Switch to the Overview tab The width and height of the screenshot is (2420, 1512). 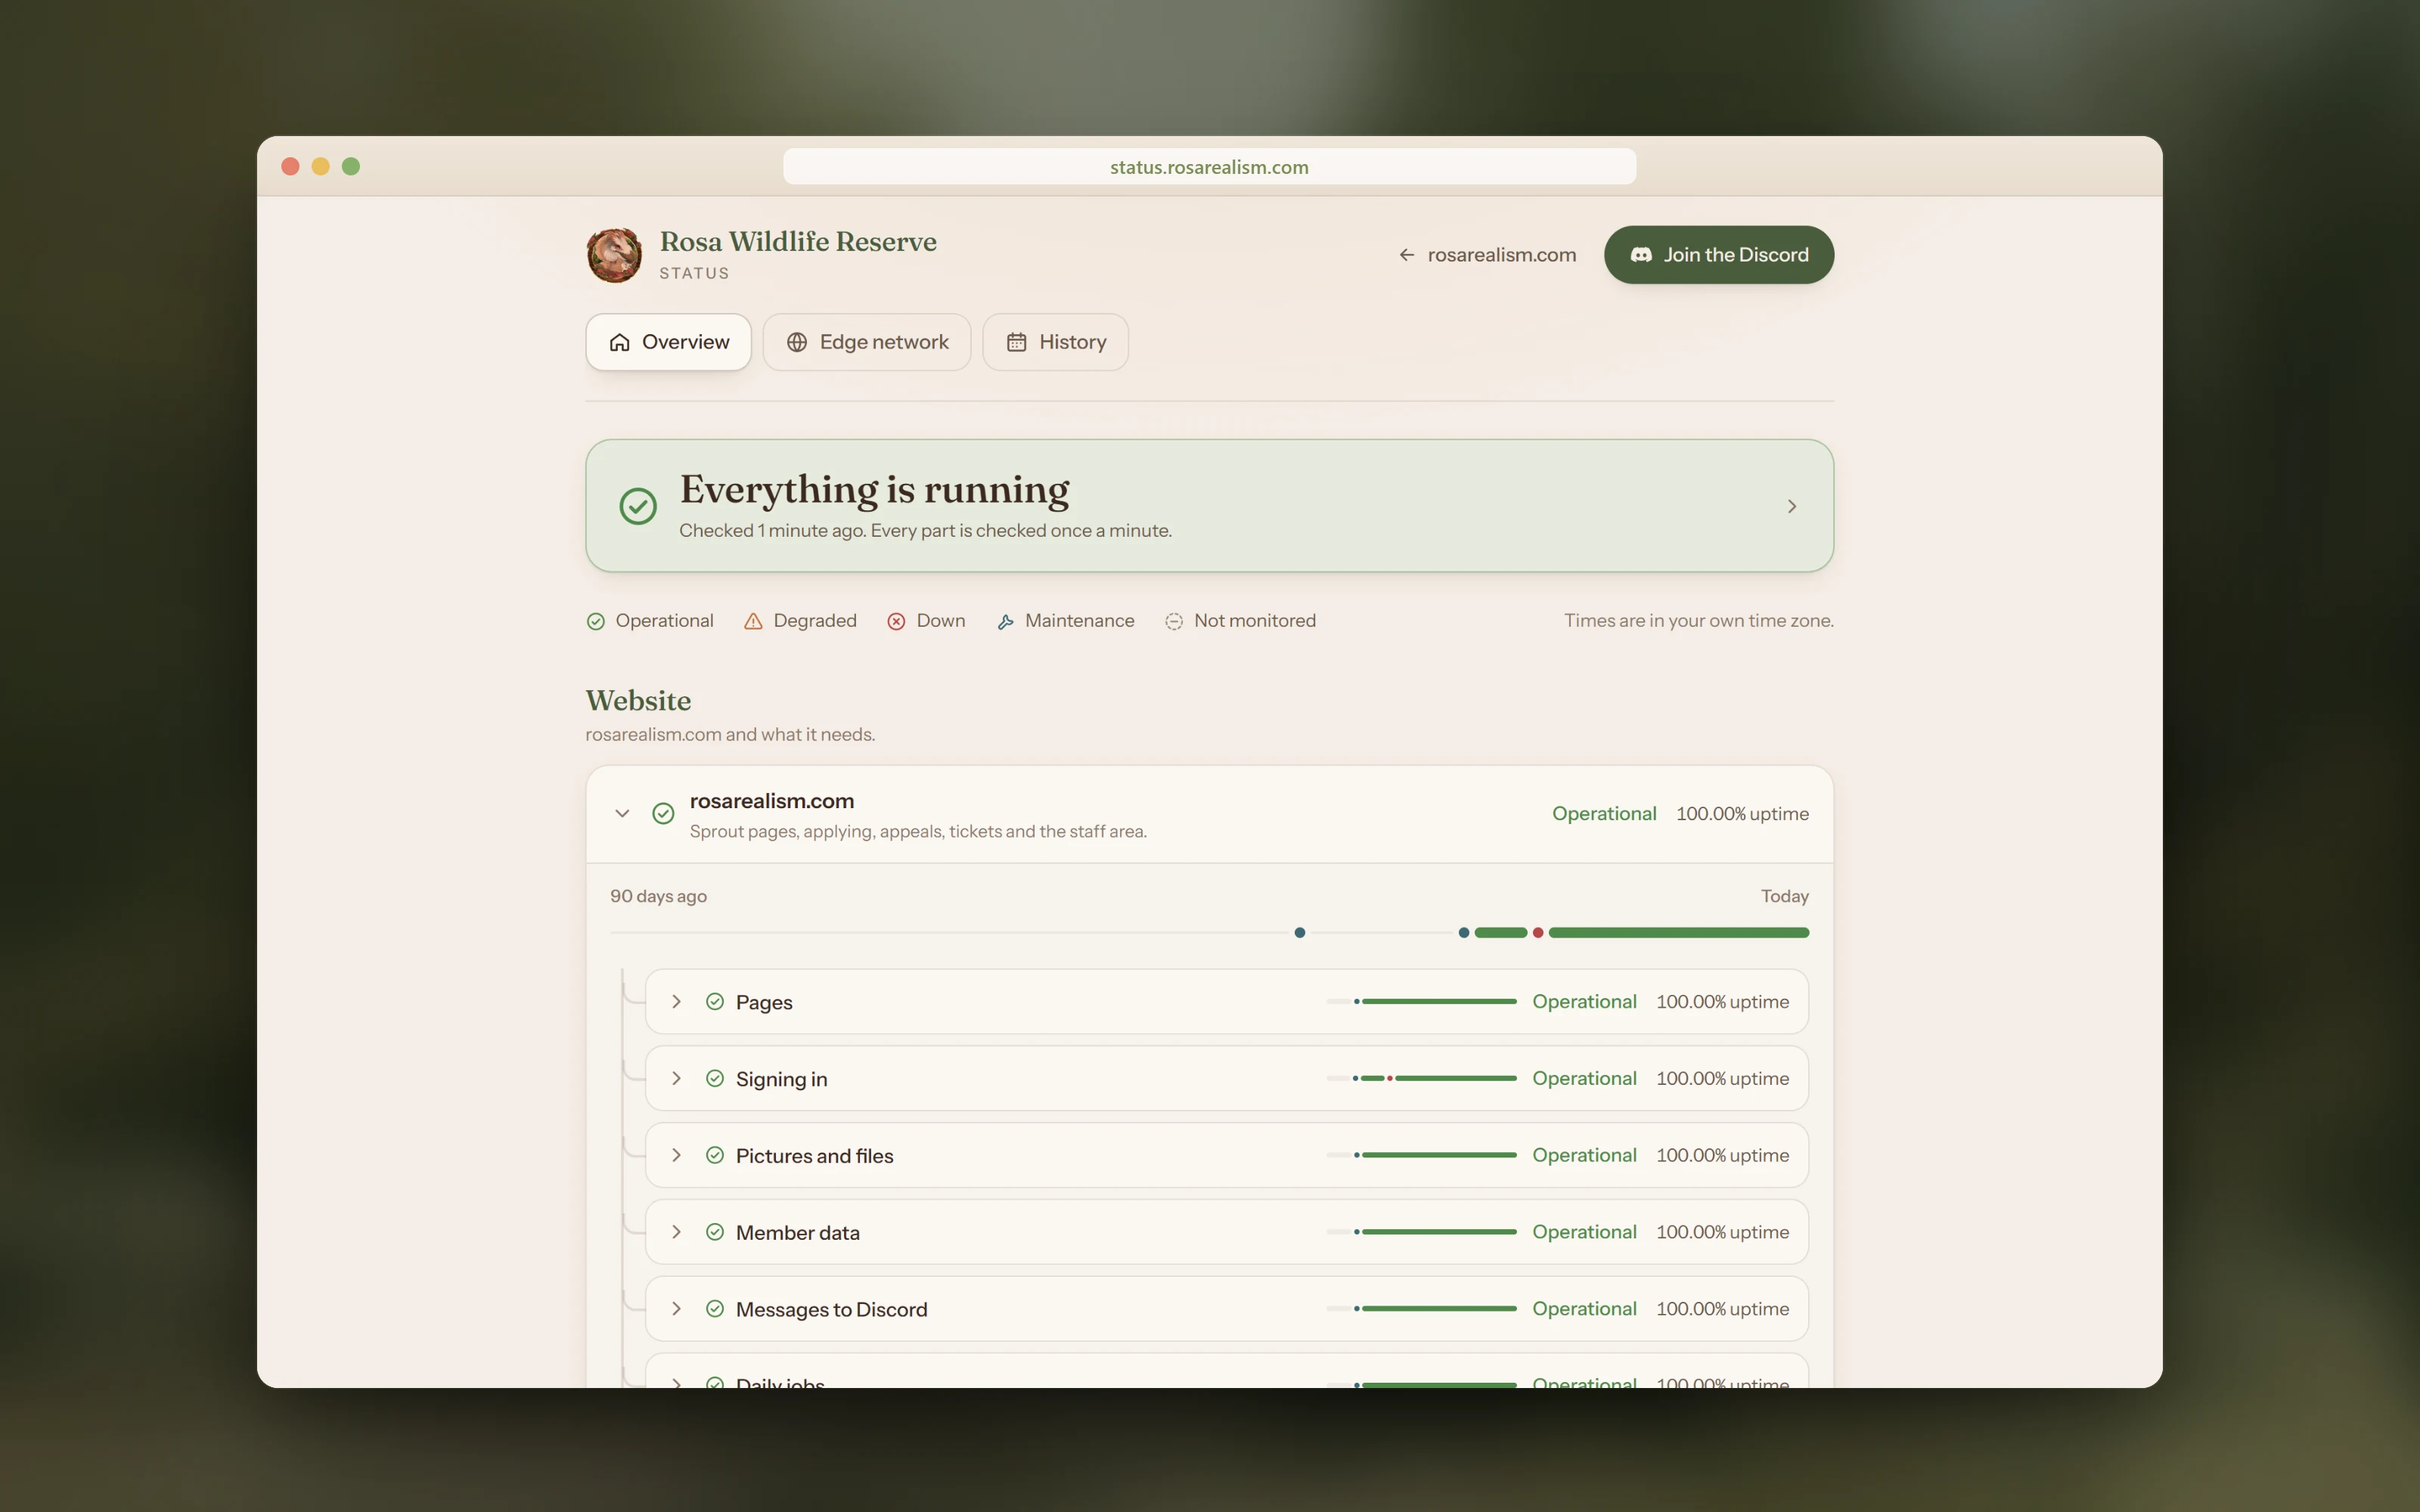(x=668, y=342)
